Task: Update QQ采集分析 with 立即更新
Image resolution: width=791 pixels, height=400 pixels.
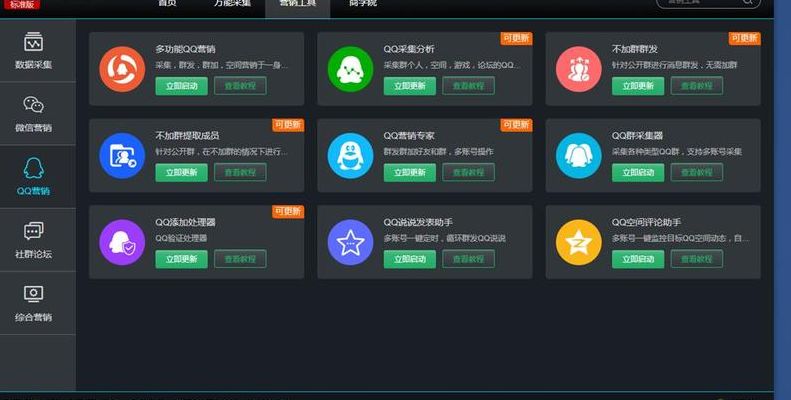Action: click(x=410, y=86)
